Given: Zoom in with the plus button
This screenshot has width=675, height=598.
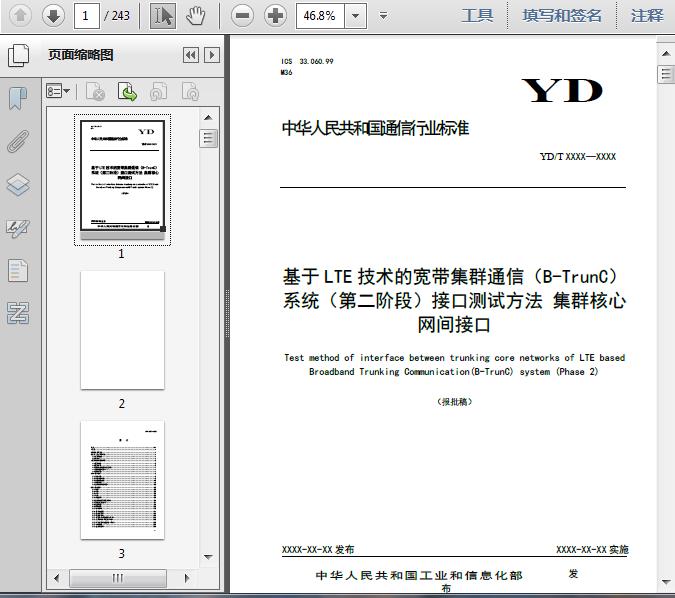Looking at the screenshot, I should click(x=275, y=16).
